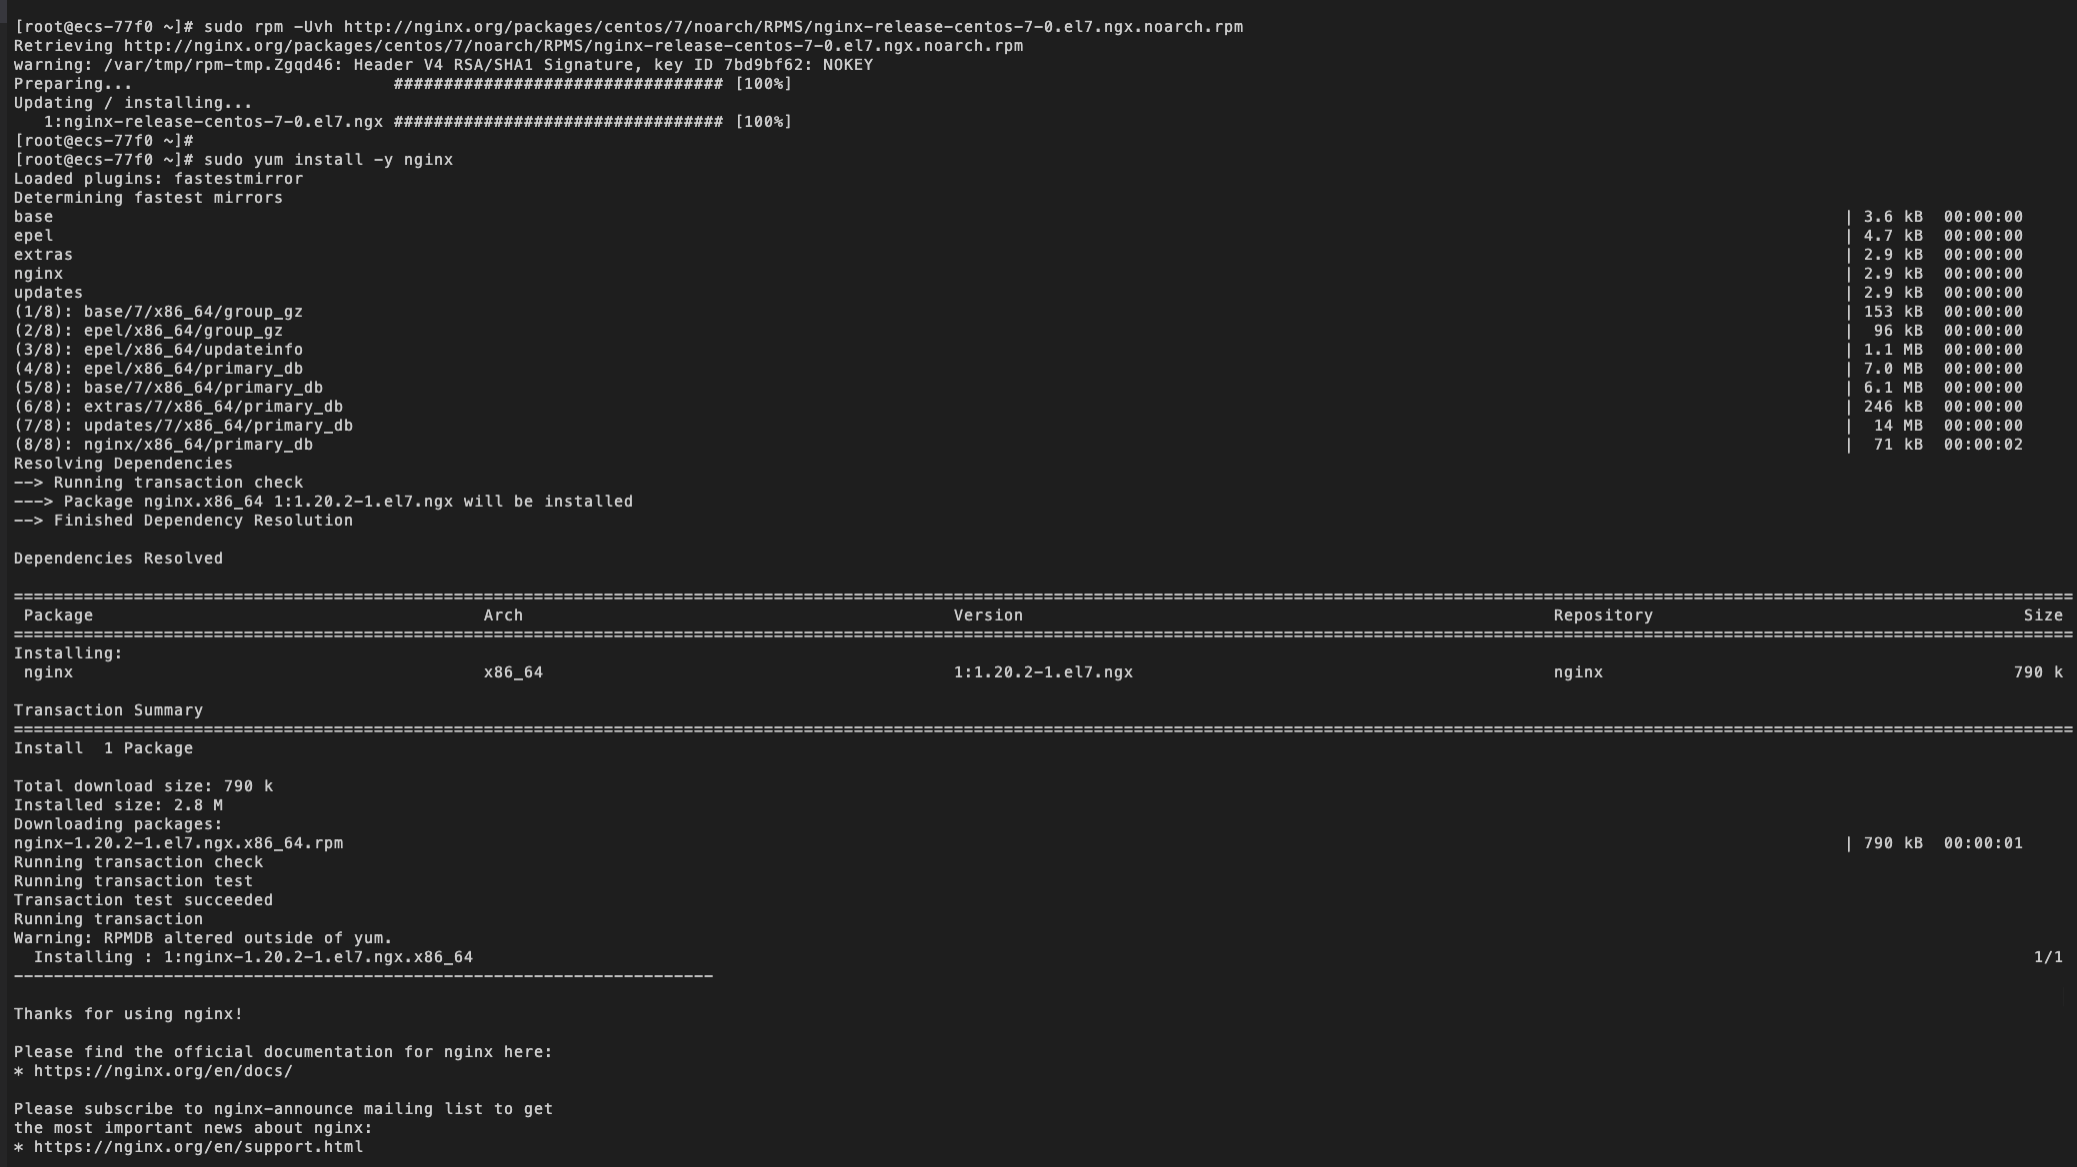The height and width of the screenshot is (1167, 2077).
Task: Click the '790 k' size cell in table
Action: coord(2038,673)
